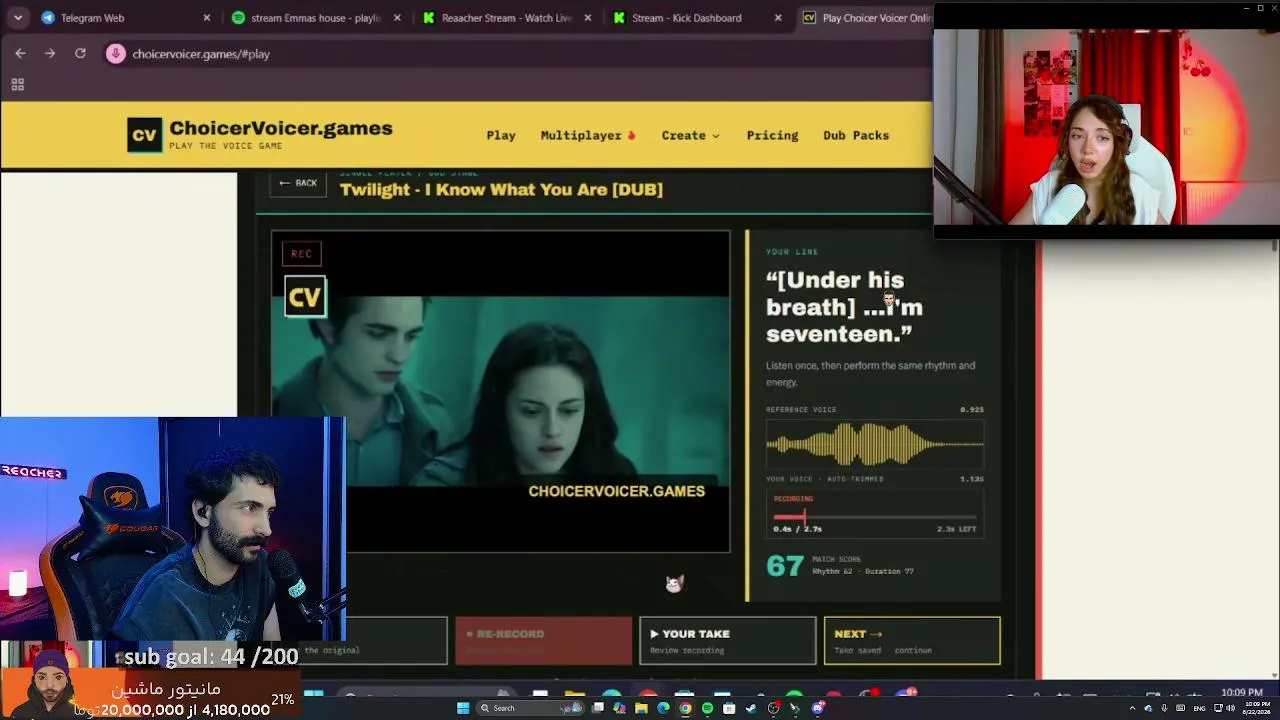Image resolution: width=1280 pixels, height=720 pixels.
Task: Click Next to continue
Action: [x=912, y=640]
